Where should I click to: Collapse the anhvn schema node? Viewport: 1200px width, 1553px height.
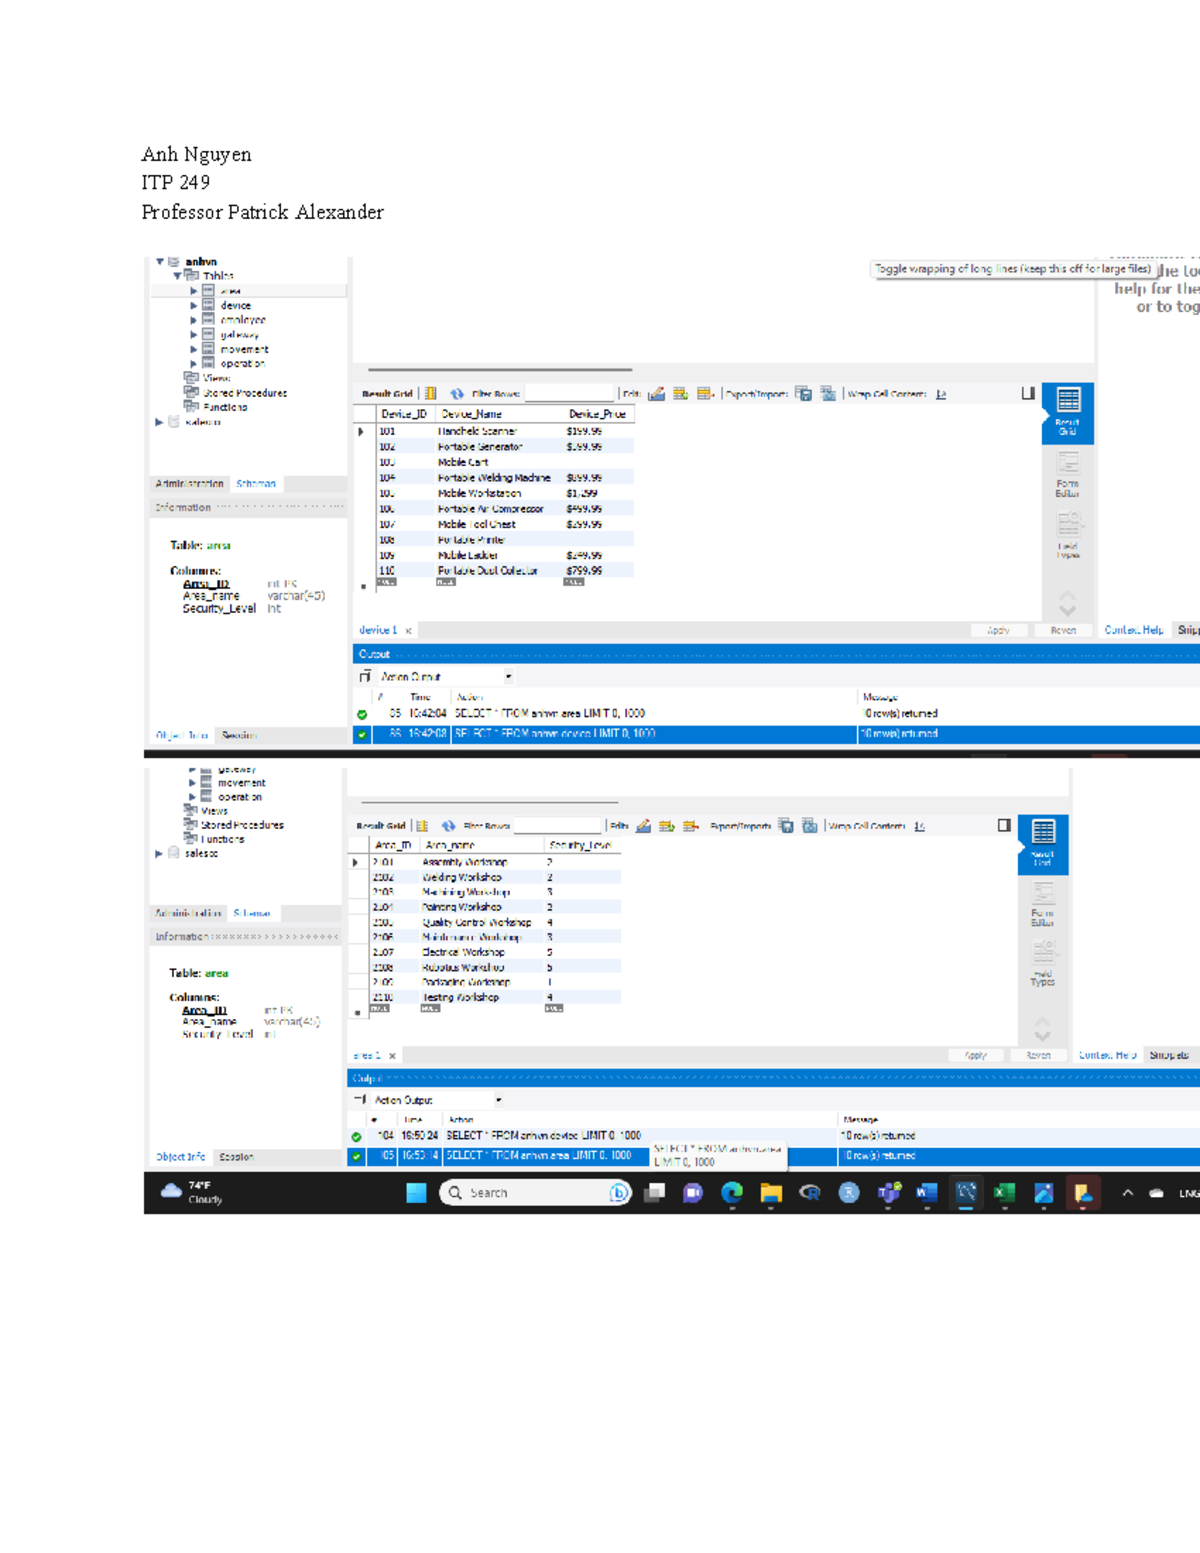click(x=160, y=262)
